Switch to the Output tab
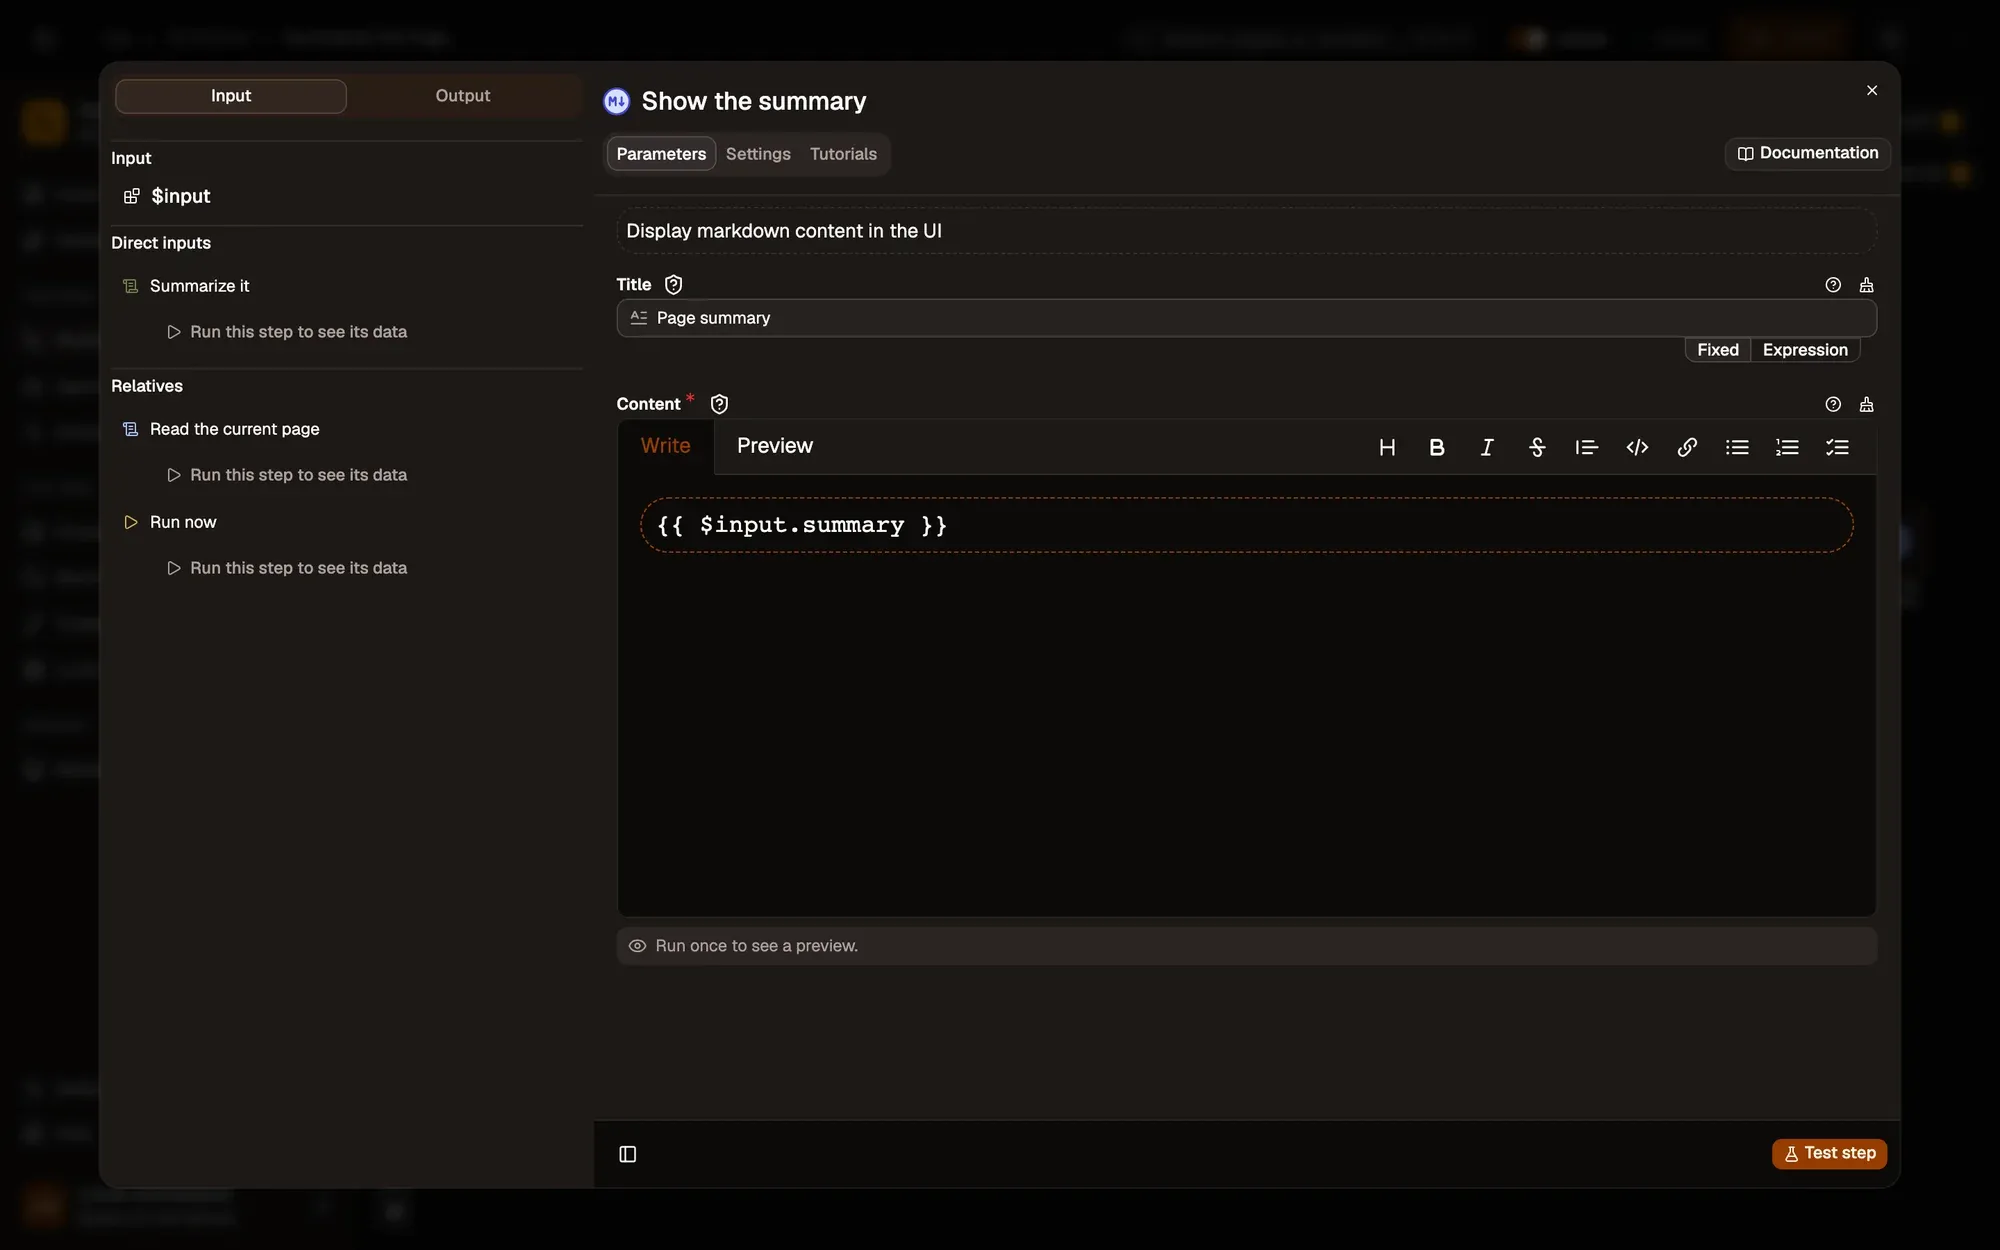 pos(463,96)
